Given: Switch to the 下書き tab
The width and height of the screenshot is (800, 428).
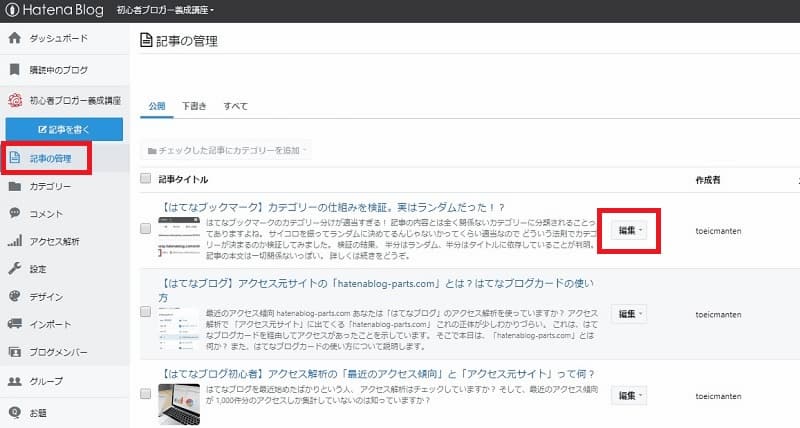Looking at the screenshot, I should 194,106.
